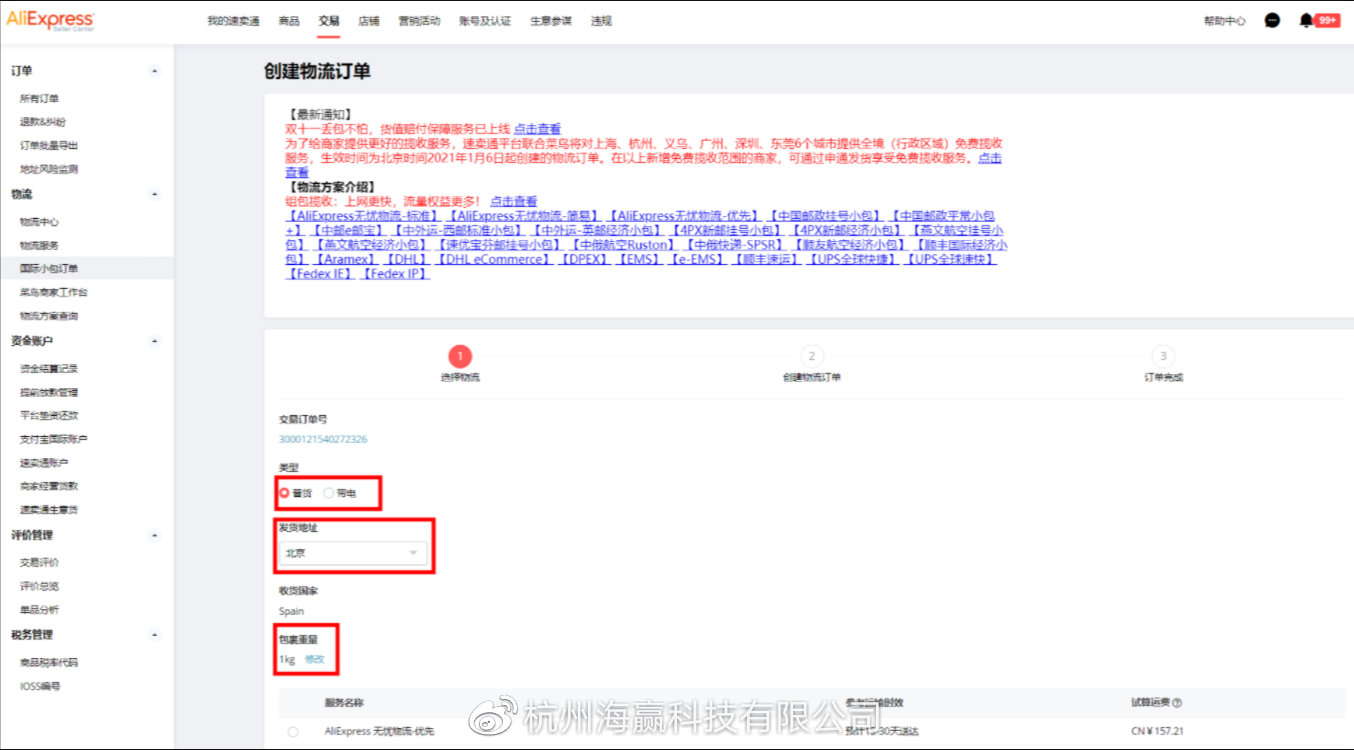Go to 退款&纠纷 in the sidebar
Viewport: 1354px width, 750px height.
(43, 121)
